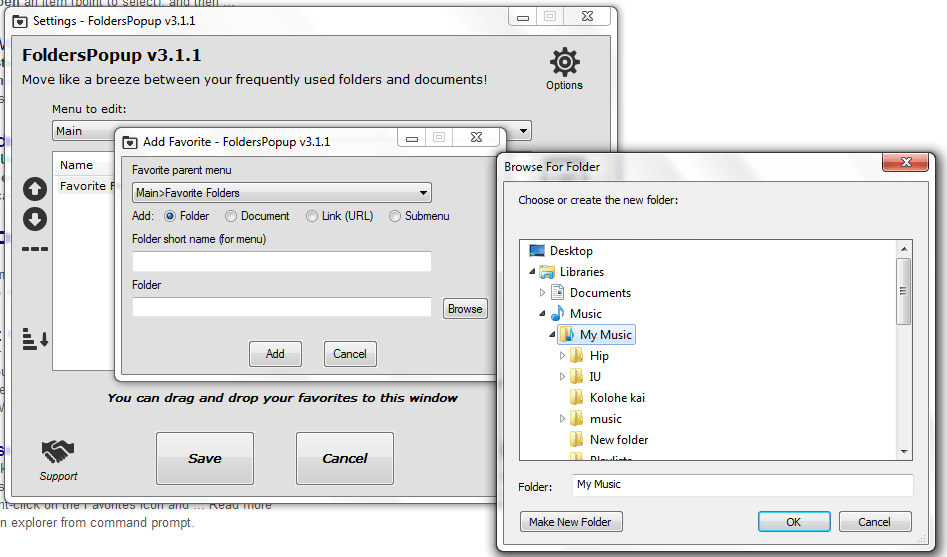Click OK in Browse For Folder
This screenshot has height=557, width=947.
[x=794, y=522]
